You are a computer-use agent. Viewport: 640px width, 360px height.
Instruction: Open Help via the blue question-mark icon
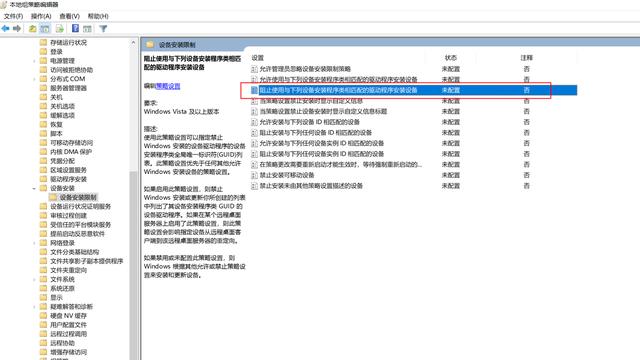pos(75,28)
